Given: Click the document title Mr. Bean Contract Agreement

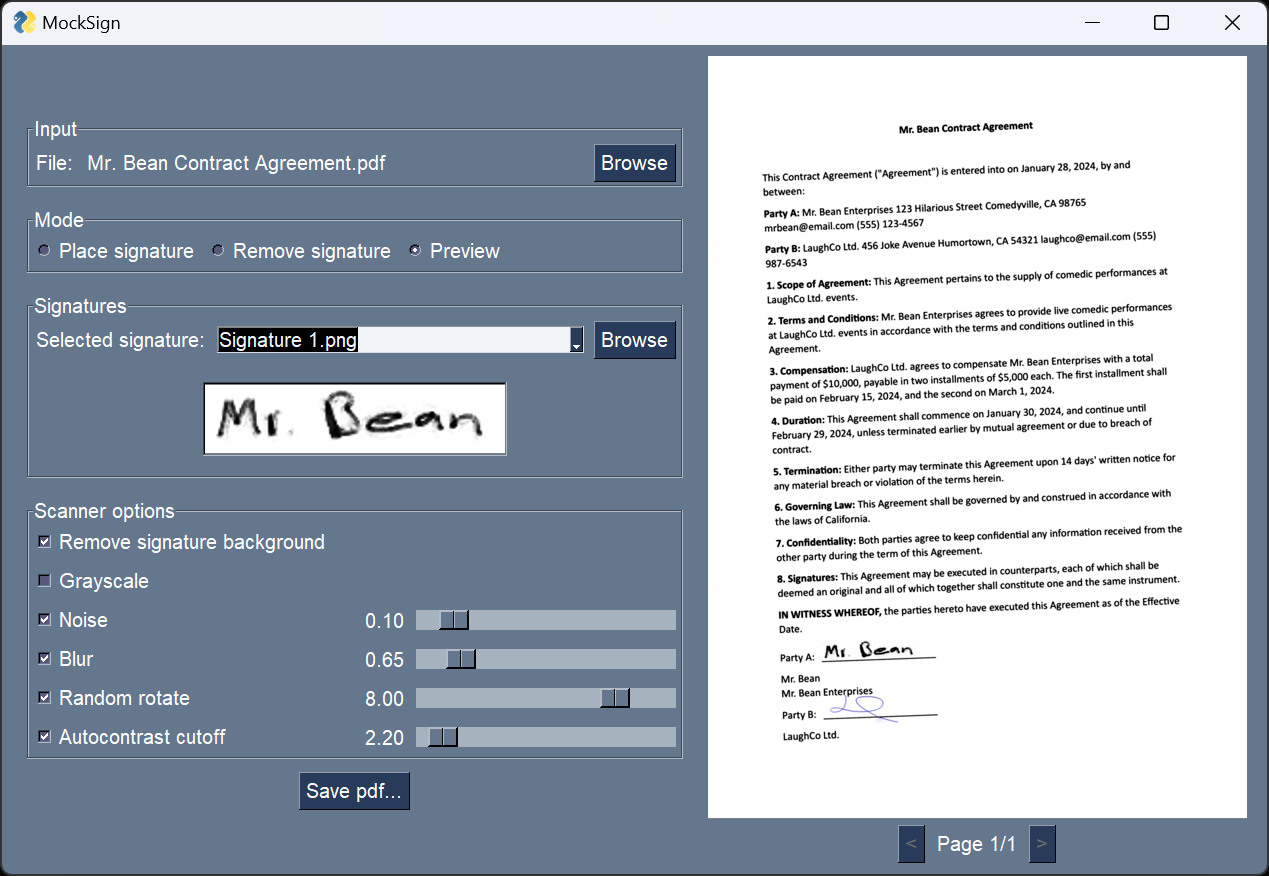Looking at the screenshot, I should click(x=966, y=127).
